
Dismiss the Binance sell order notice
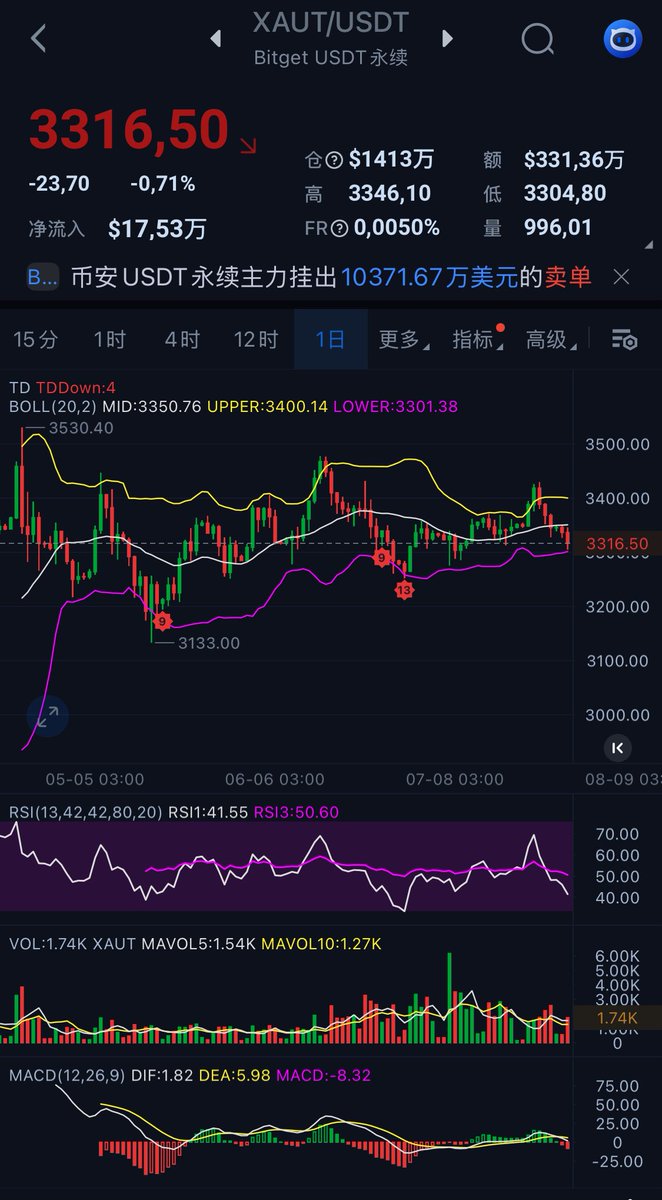(x=621, y=277)
